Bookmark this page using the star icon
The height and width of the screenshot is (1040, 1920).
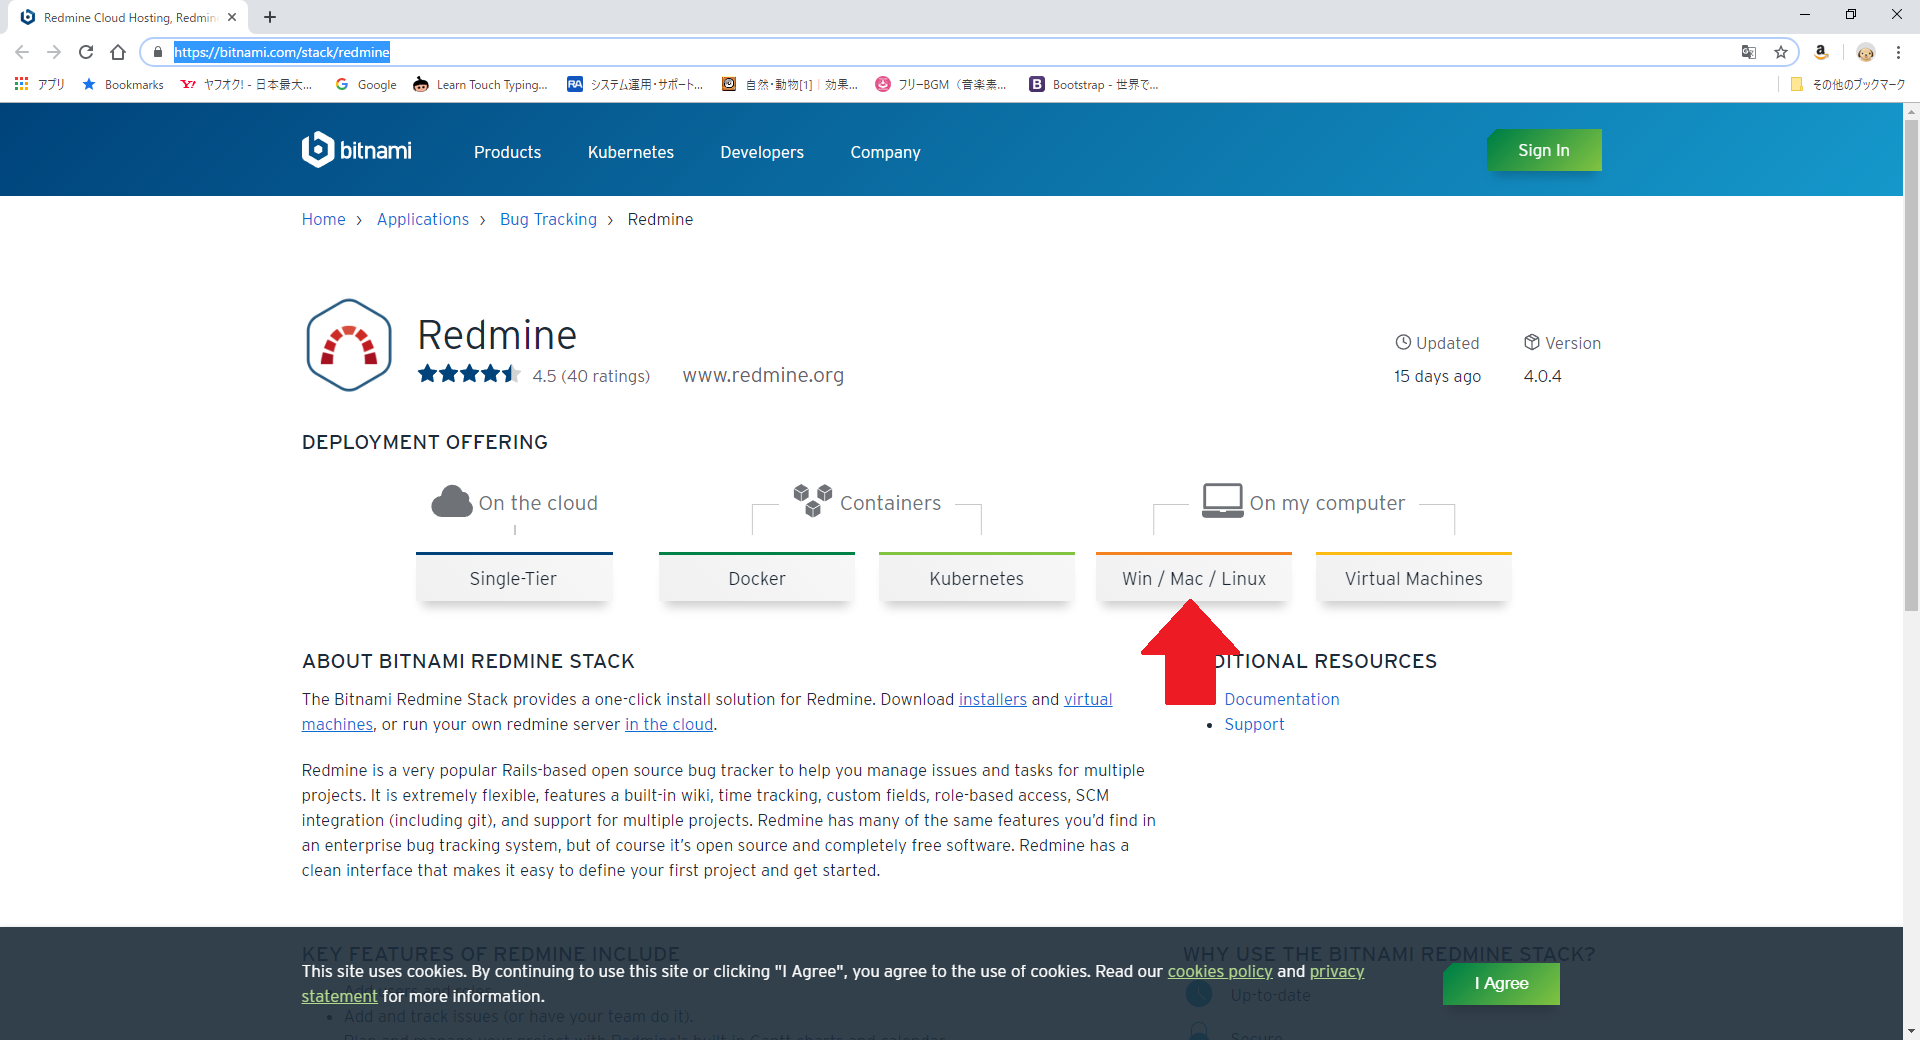click(x=1782, y=52)
